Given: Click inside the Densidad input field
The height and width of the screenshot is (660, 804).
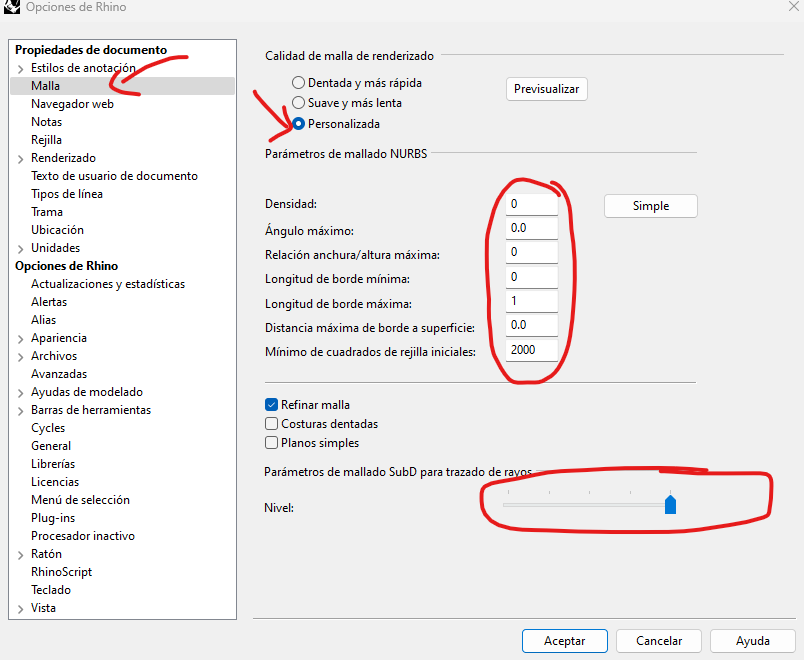Looking at the screenshot, I should click(532, 204).
